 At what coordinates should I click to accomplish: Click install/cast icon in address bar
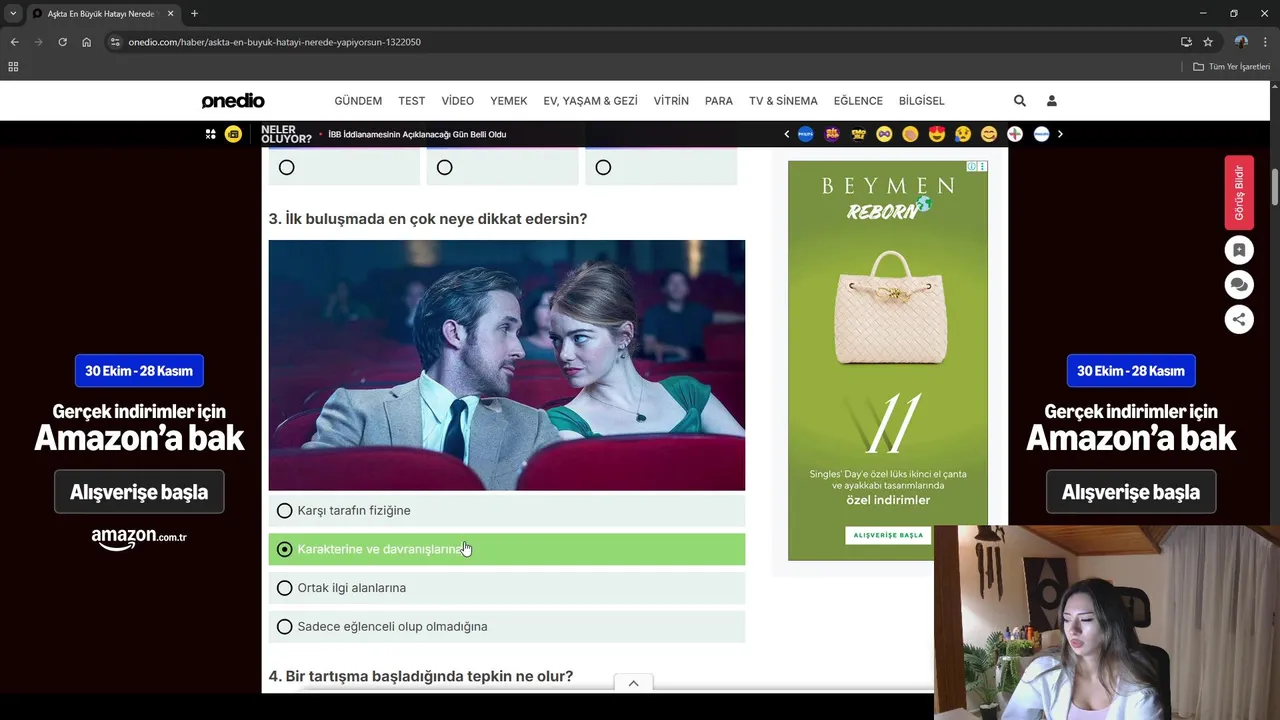[x=1186, y=42]
